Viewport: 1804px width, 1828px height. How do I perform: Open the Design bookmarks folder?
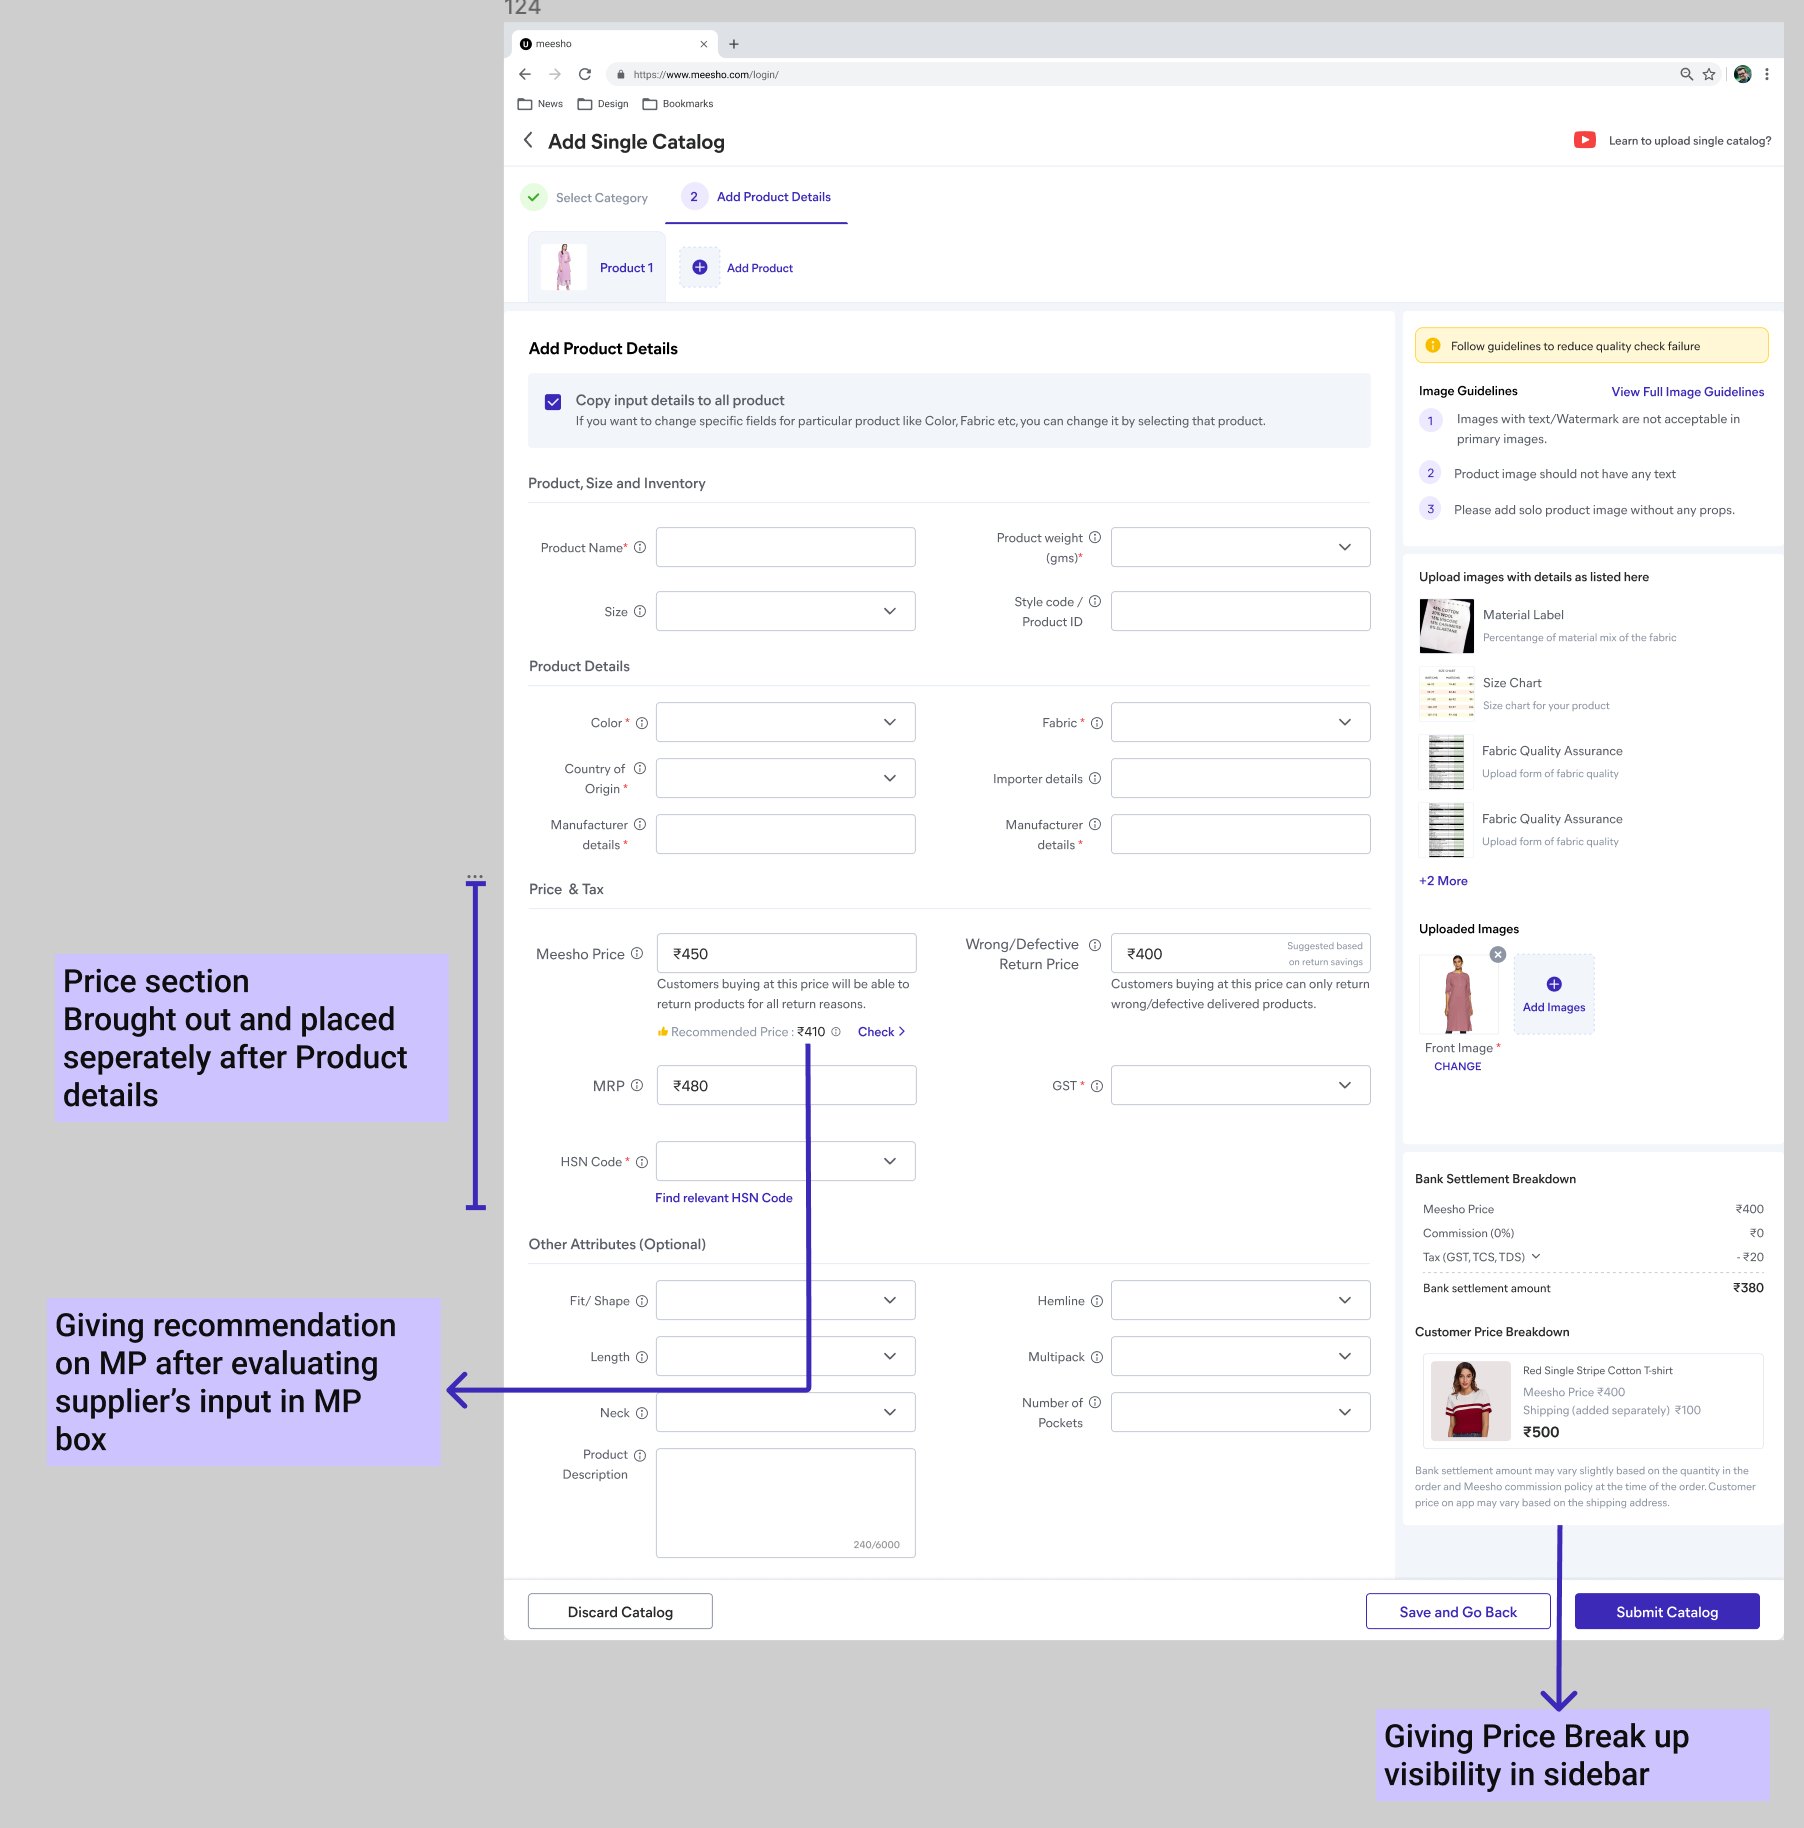(x=603, y=104)
